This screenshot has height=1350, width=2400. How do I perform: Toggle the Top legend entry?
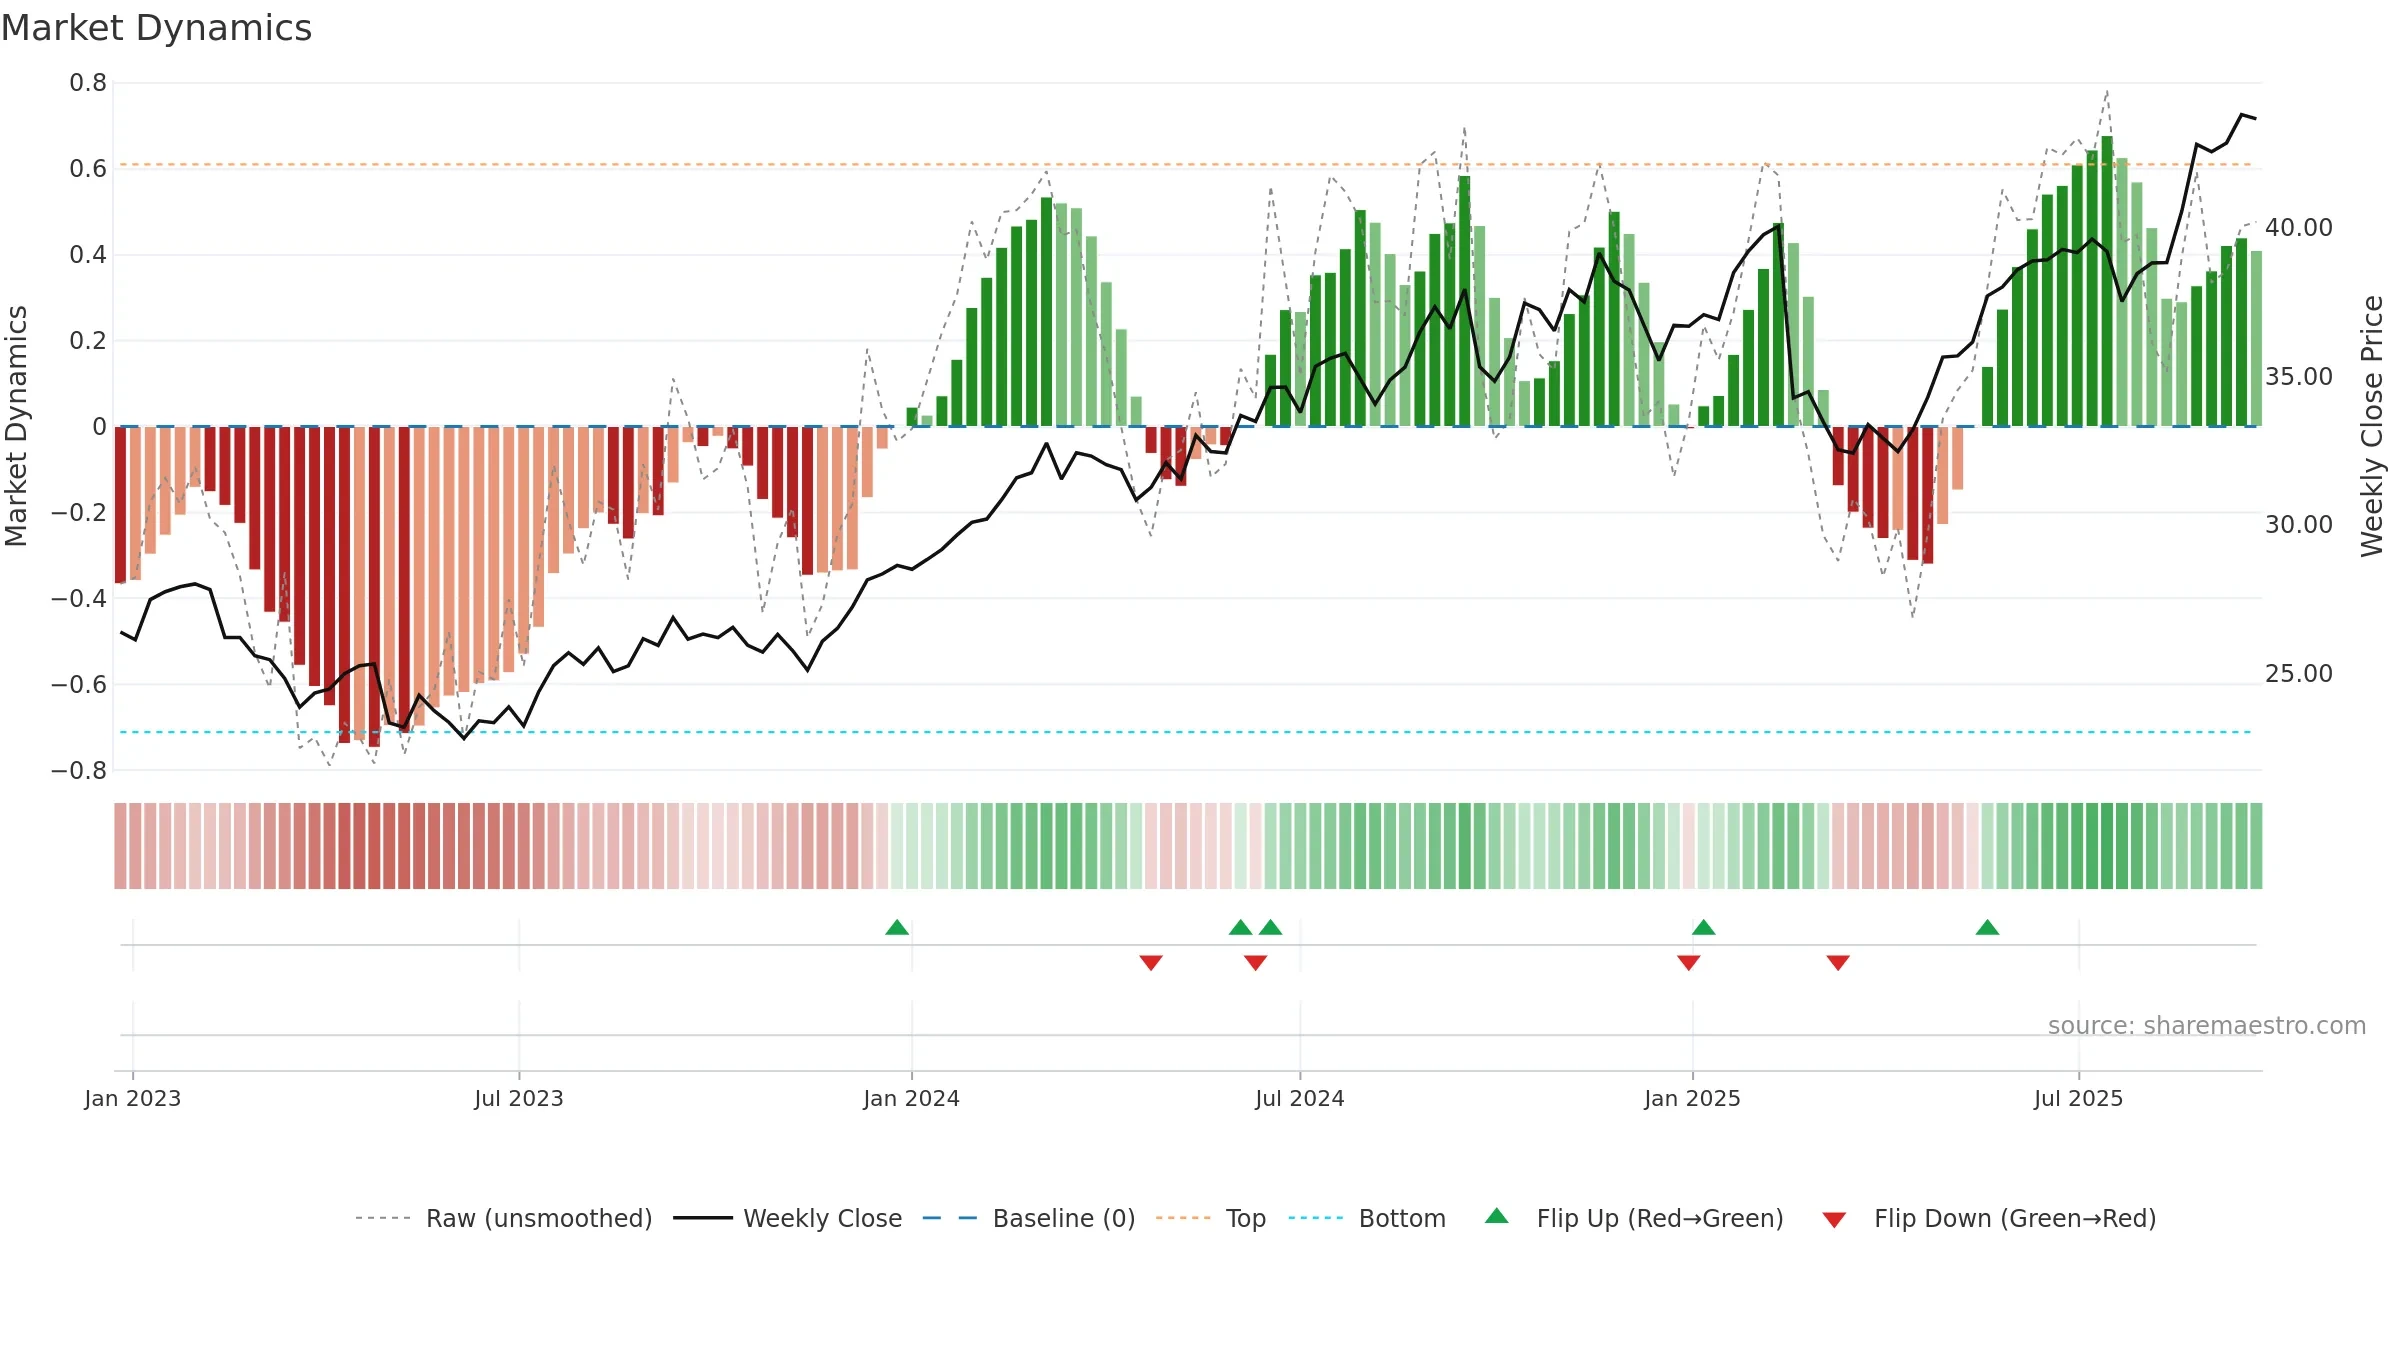pyautogui.click(x=1210, y=1218)
